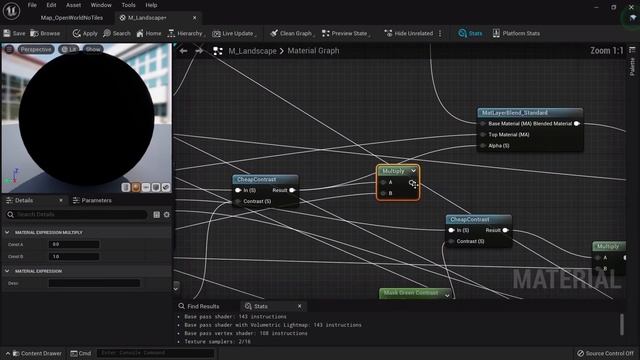This screenshot has height=360, width=640.
Task: Navigate forward in graph history
Action: click(x=199, y=51)
